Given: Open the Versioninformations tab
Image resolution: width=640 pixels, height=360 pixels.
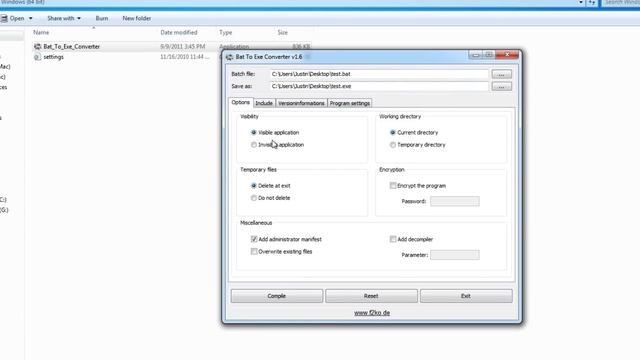Looking at the screenshot, I should [301, 103].
